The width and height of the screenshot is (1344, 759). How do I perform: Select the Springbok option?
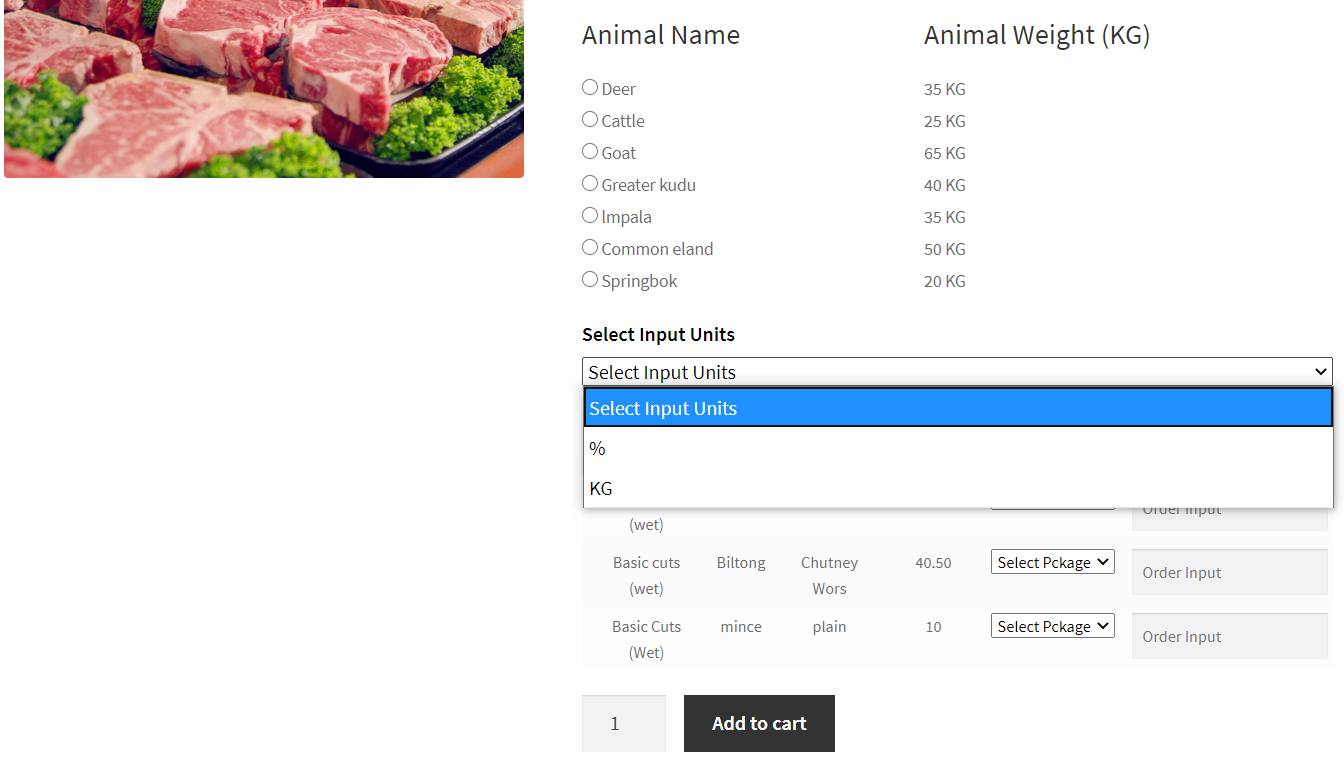point(590,280)
